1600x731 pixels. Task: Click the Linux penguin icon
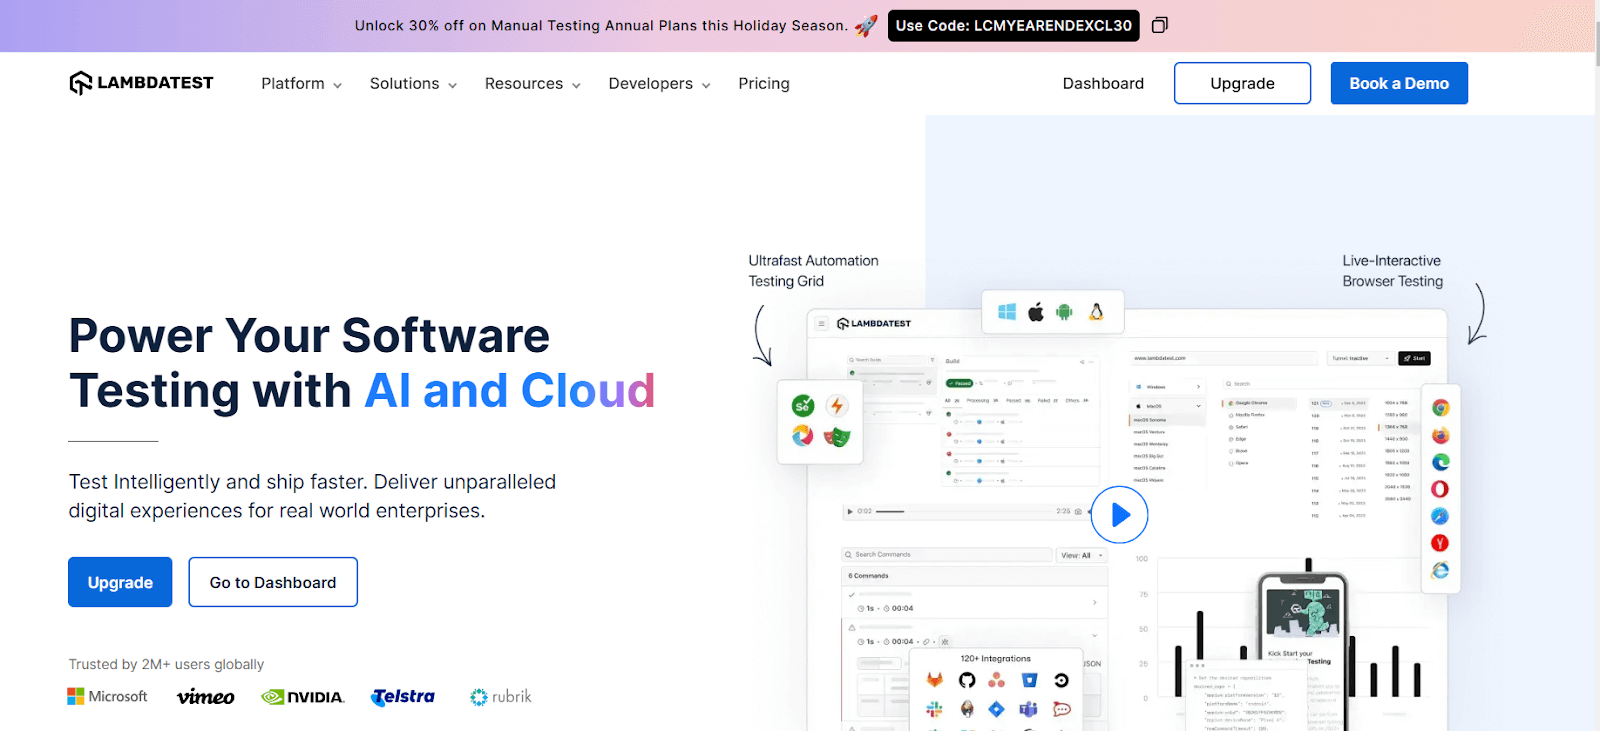1096,312
